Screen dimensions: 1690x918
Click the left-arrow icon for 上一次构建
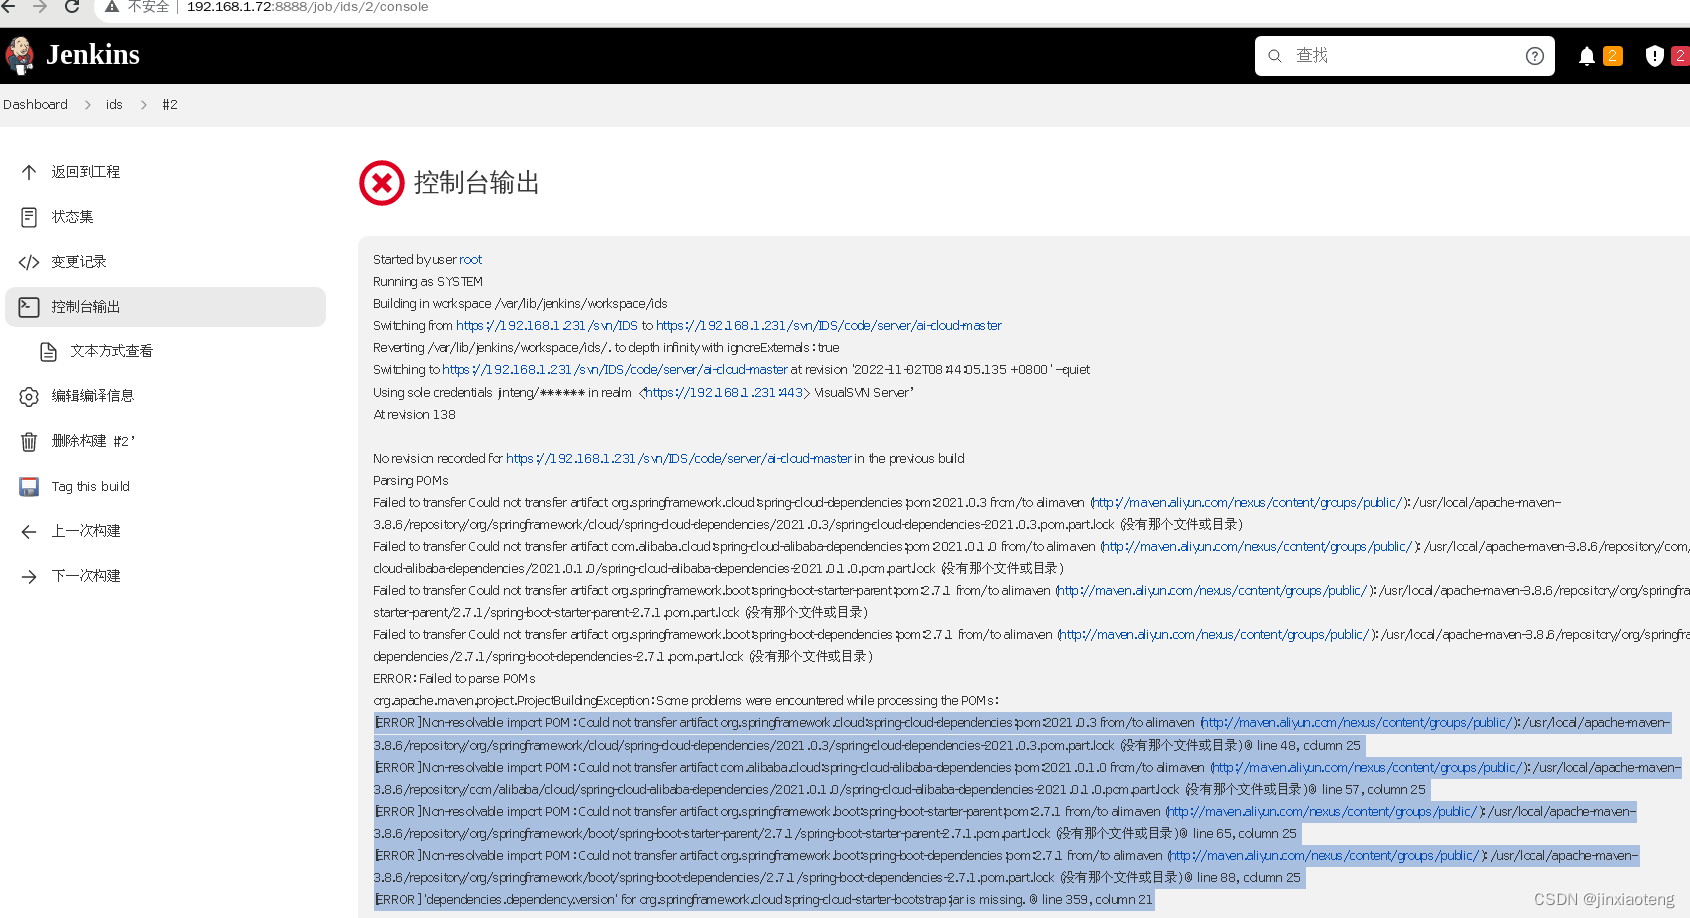click(29, 532)
